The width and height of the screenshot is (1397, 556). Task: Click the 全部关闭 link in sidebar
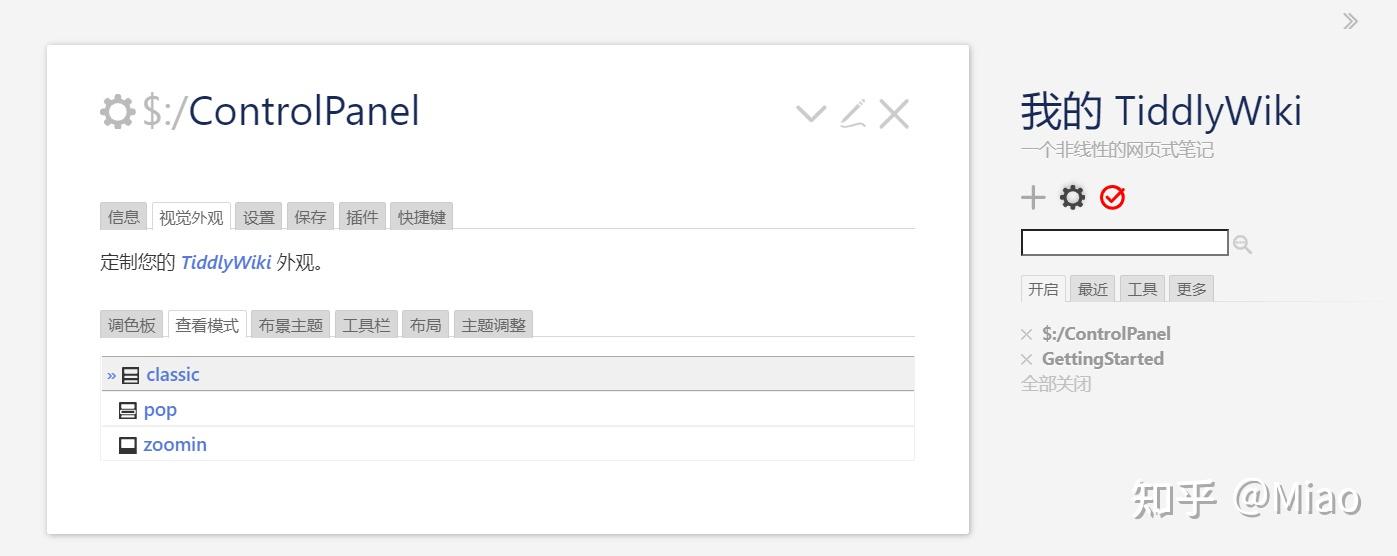tap(1056, 384)
